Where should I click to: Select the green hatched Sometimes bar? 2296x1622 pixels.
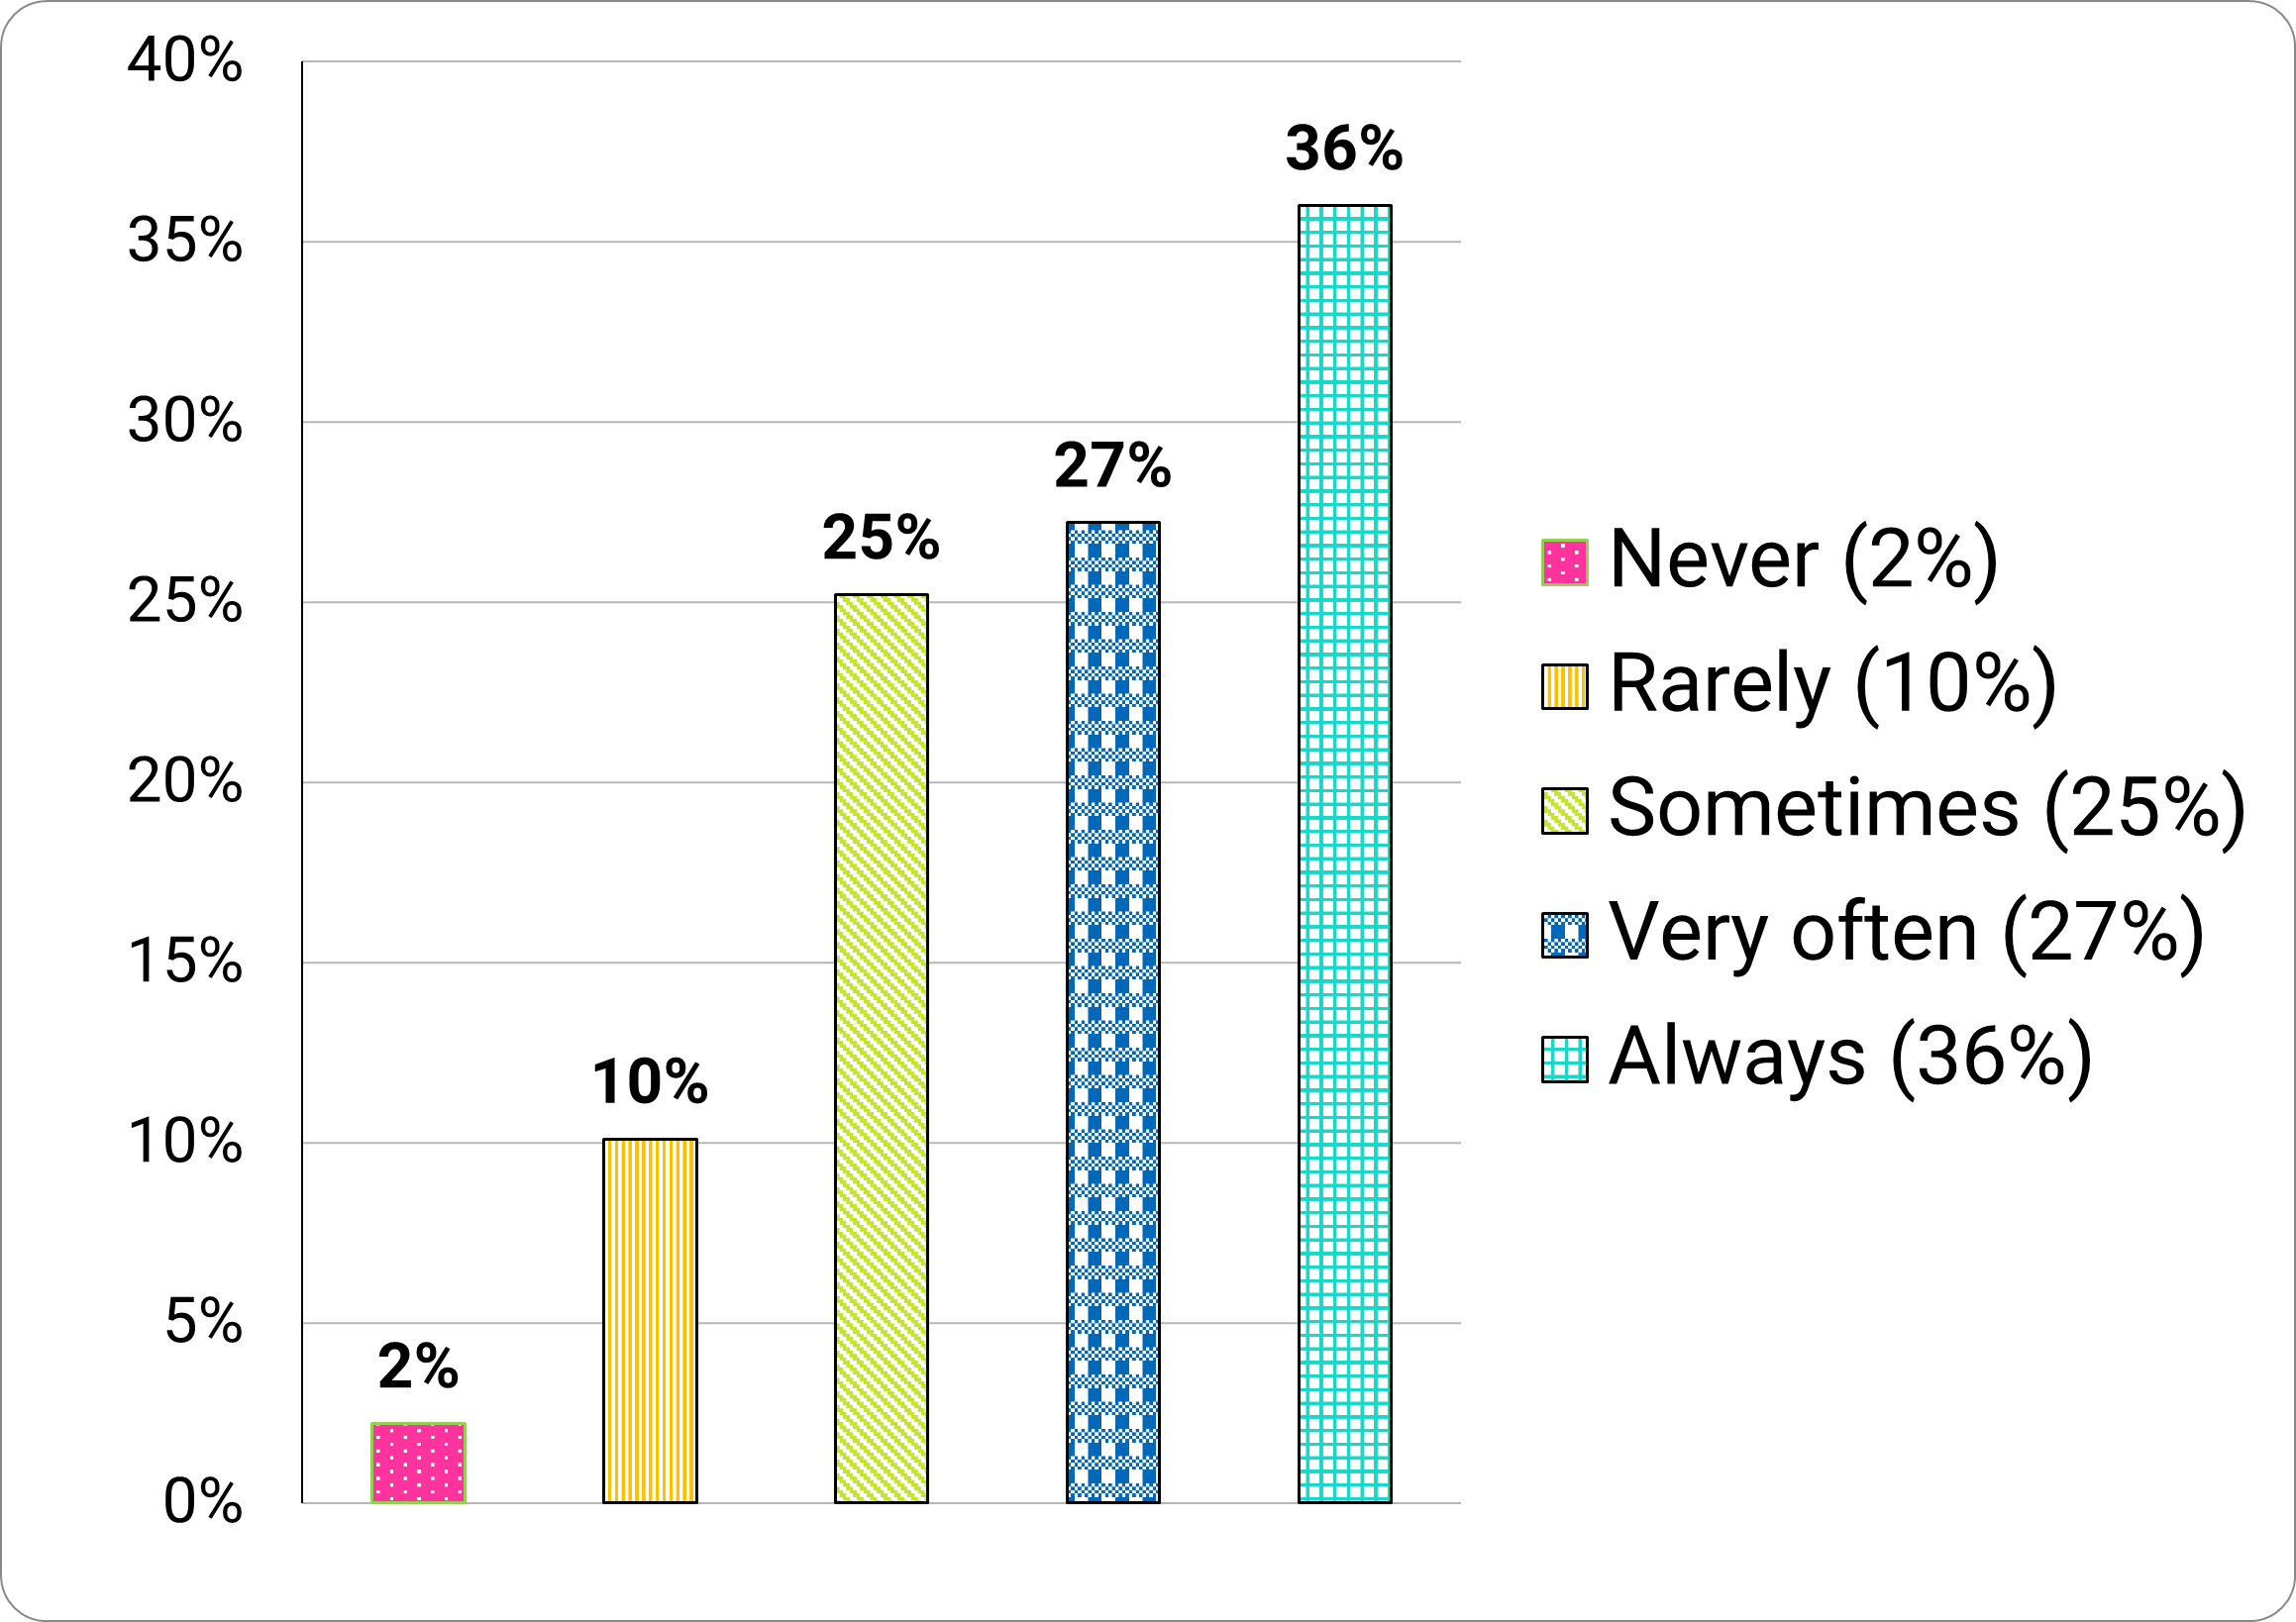(x=881, y=1048)
